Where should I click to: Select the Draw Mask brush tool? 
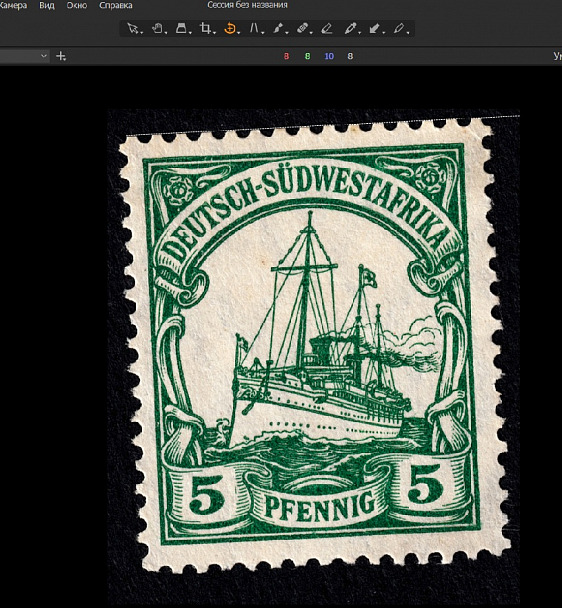tap(278, 29)
